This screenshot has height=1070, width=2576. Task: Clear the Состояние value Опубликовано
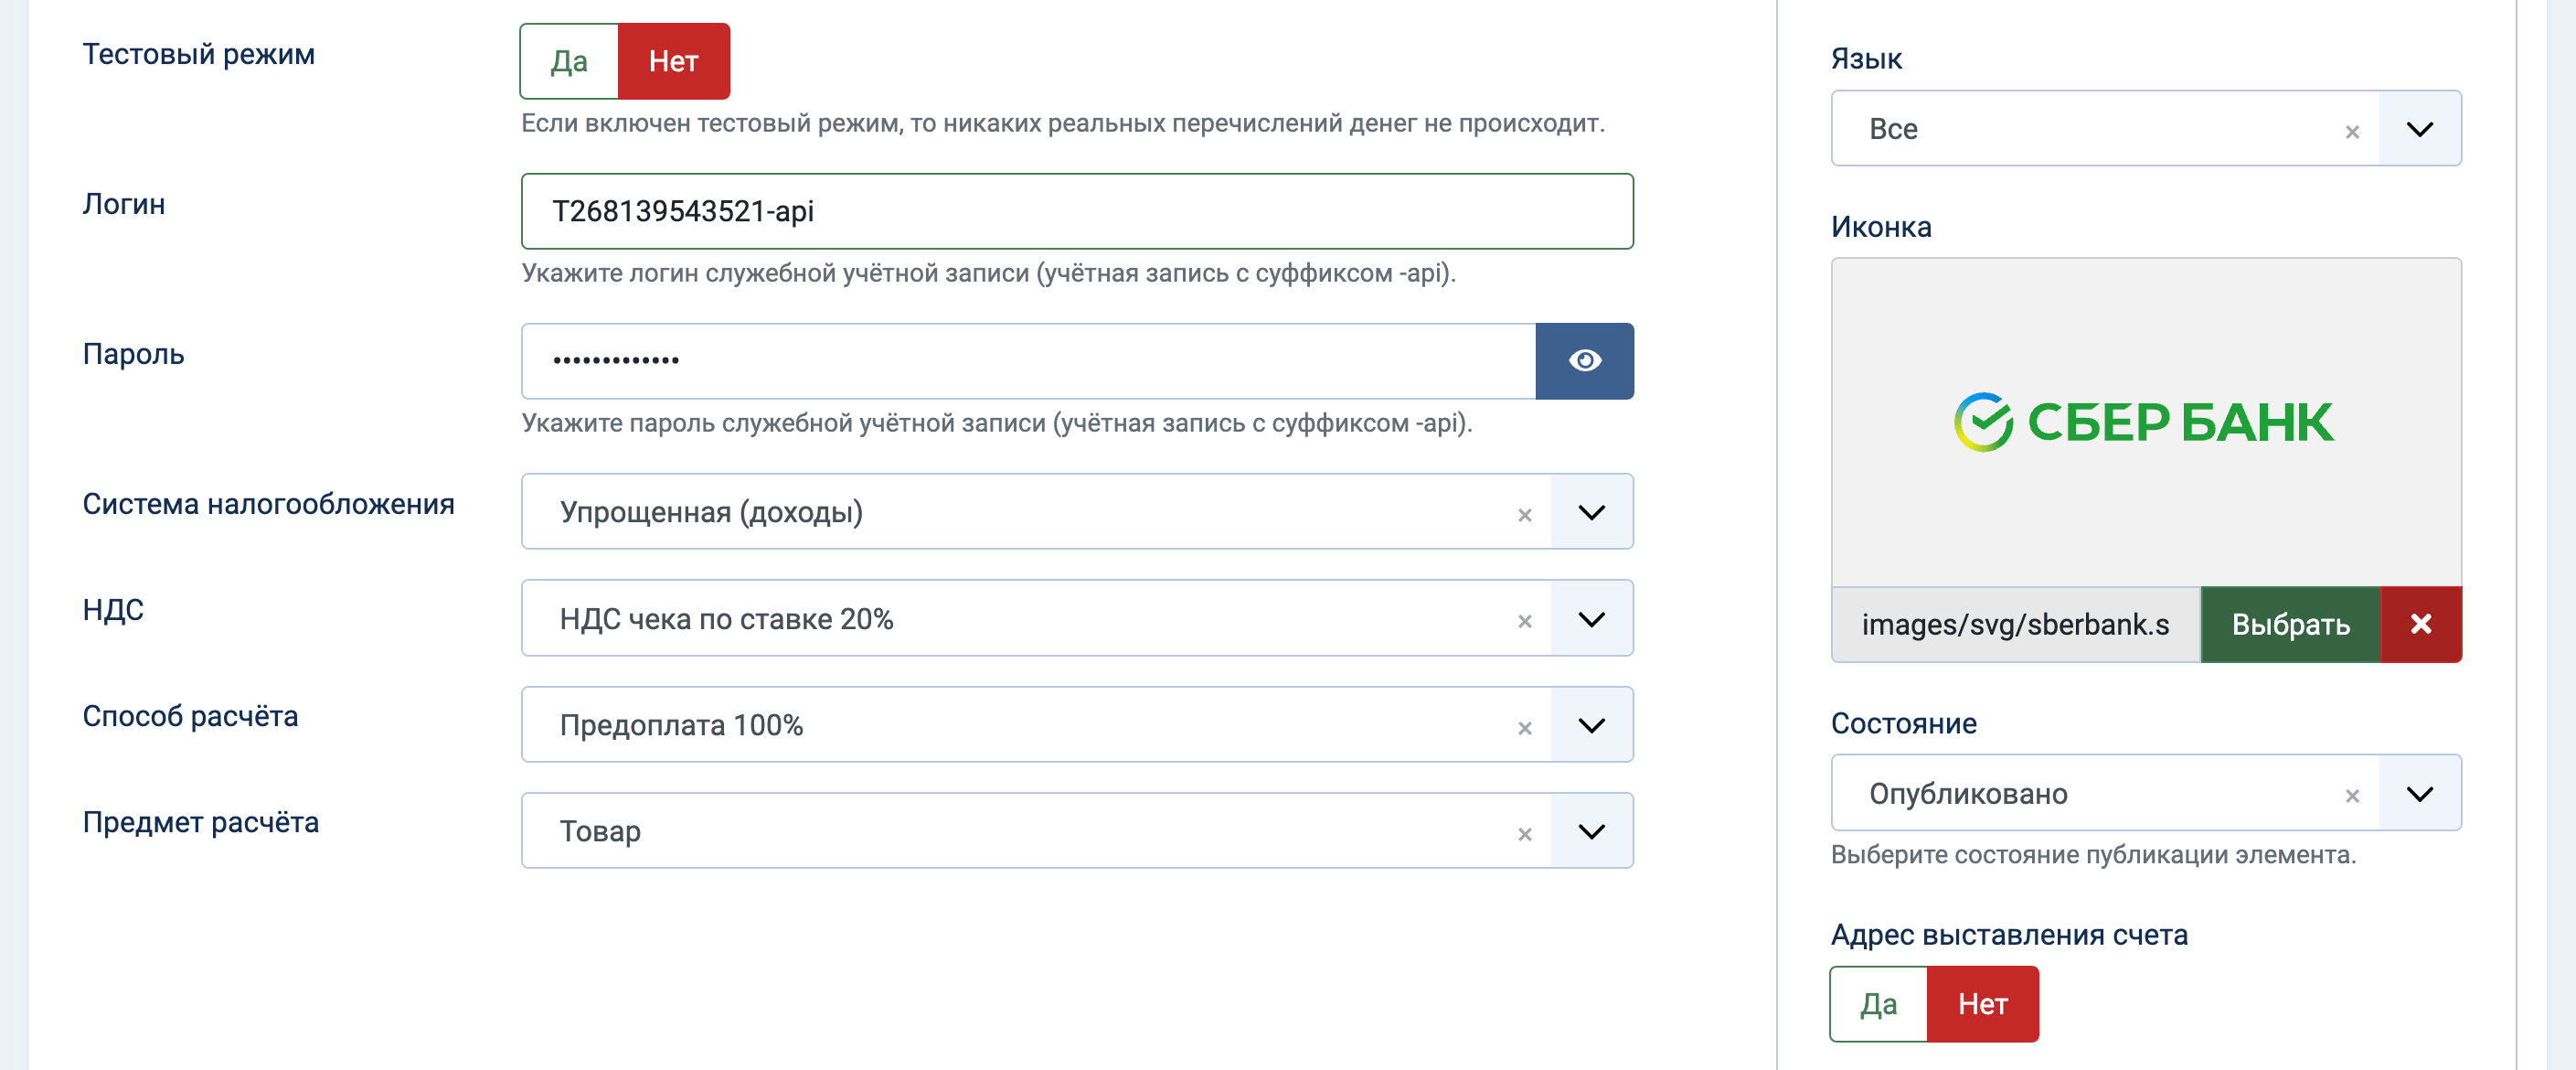click(x=2352, y=795)
